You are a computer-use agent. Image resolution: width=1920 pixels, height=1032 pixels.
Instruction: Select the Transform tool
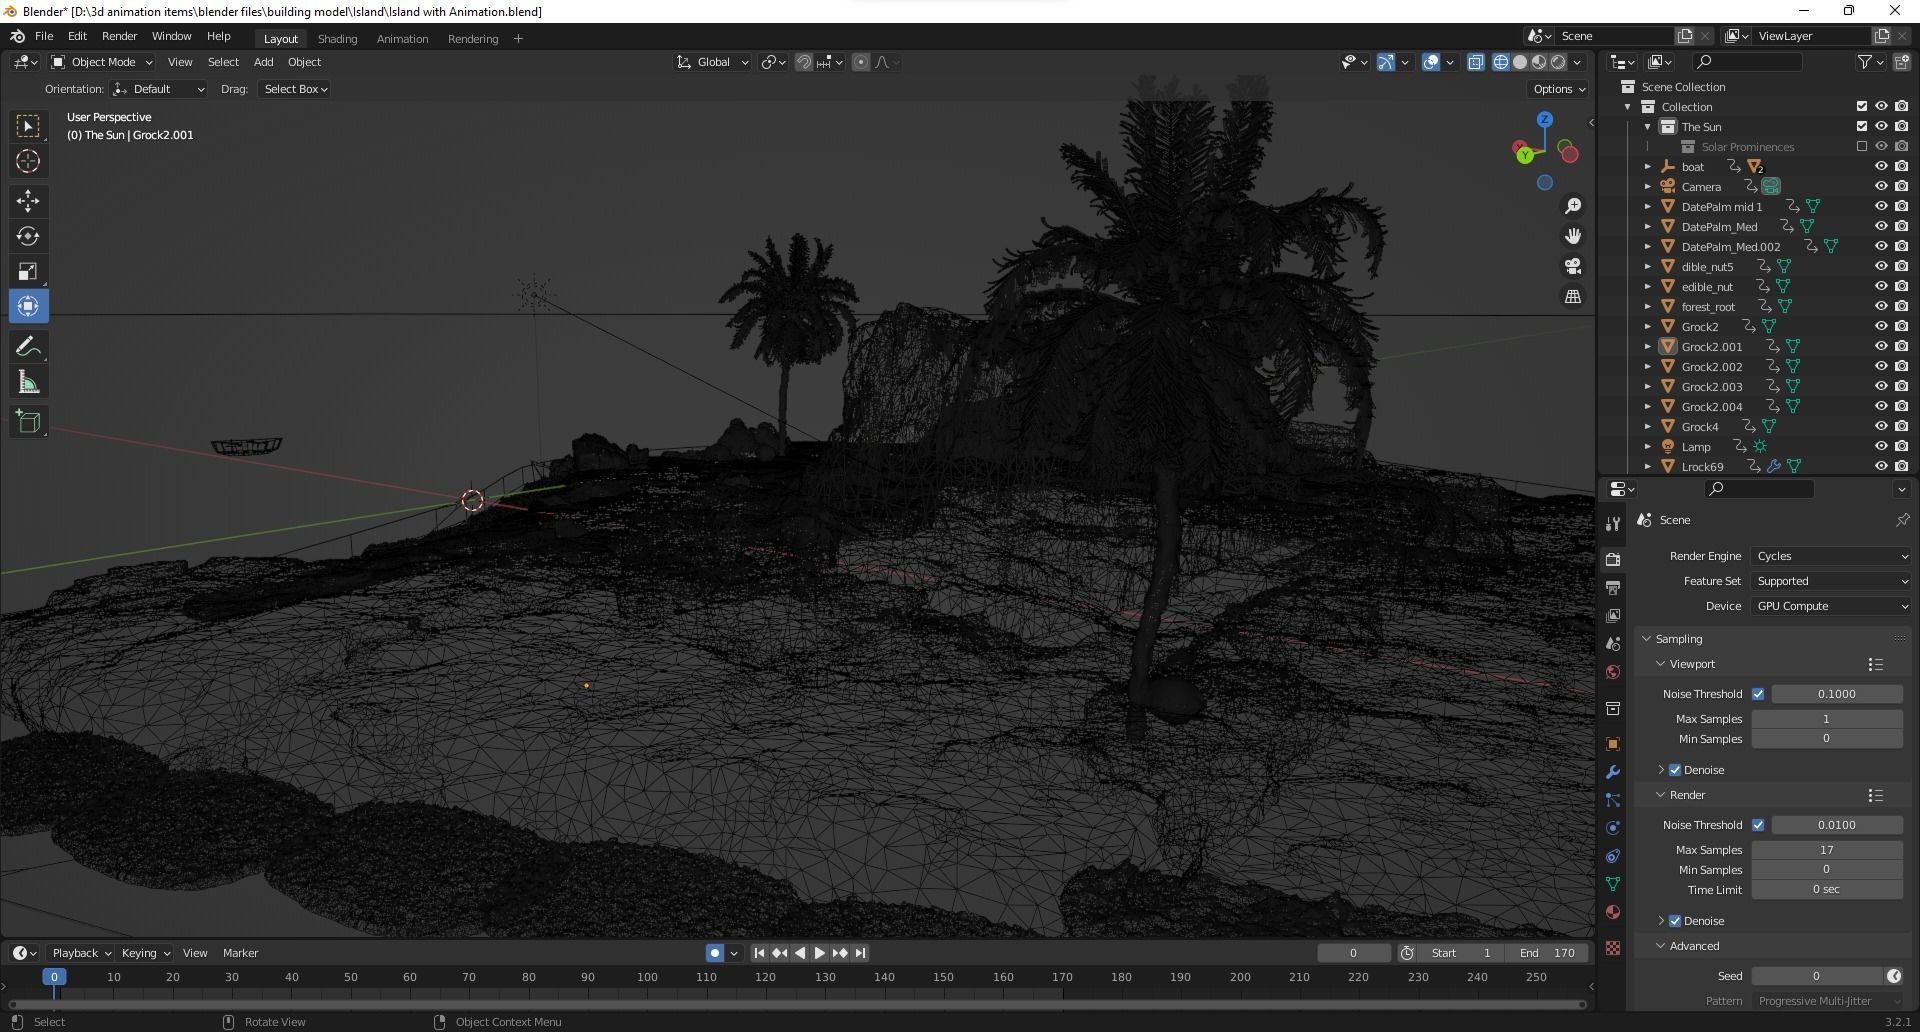pos(28,306)
